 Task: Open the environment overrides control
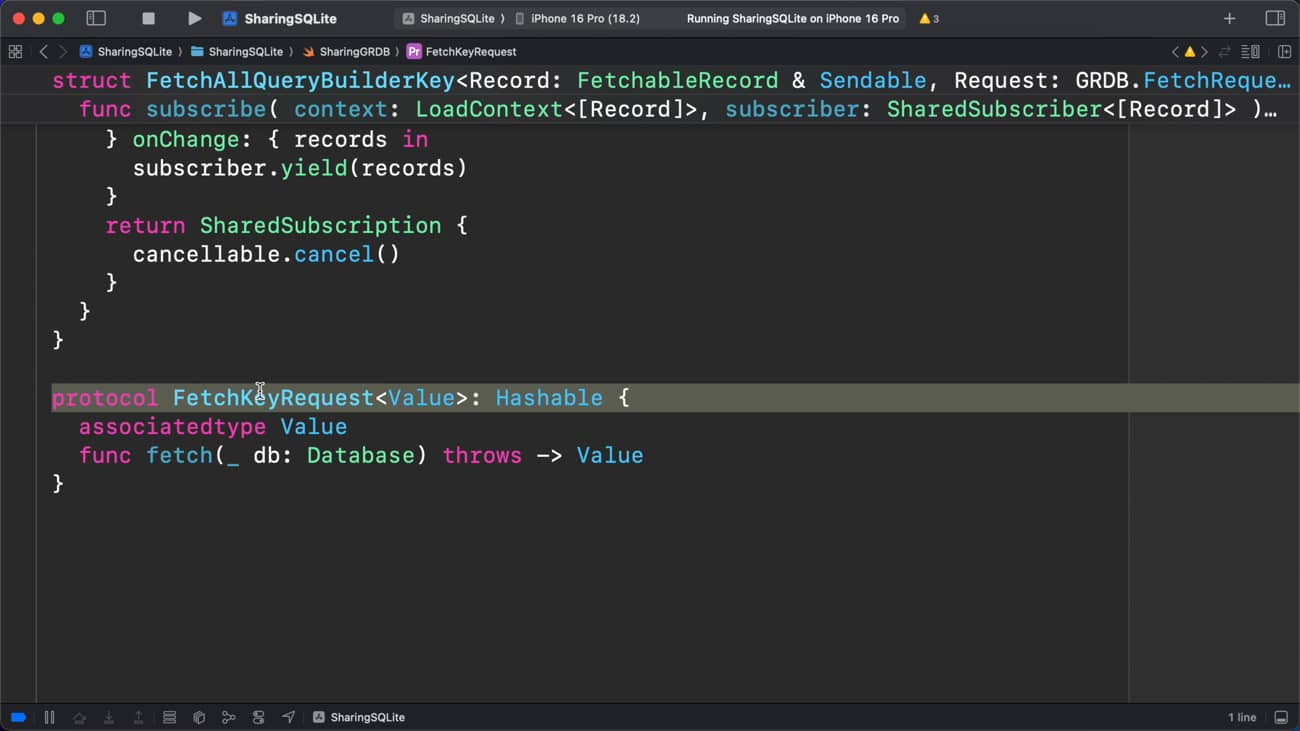click(x=259, y=717)
